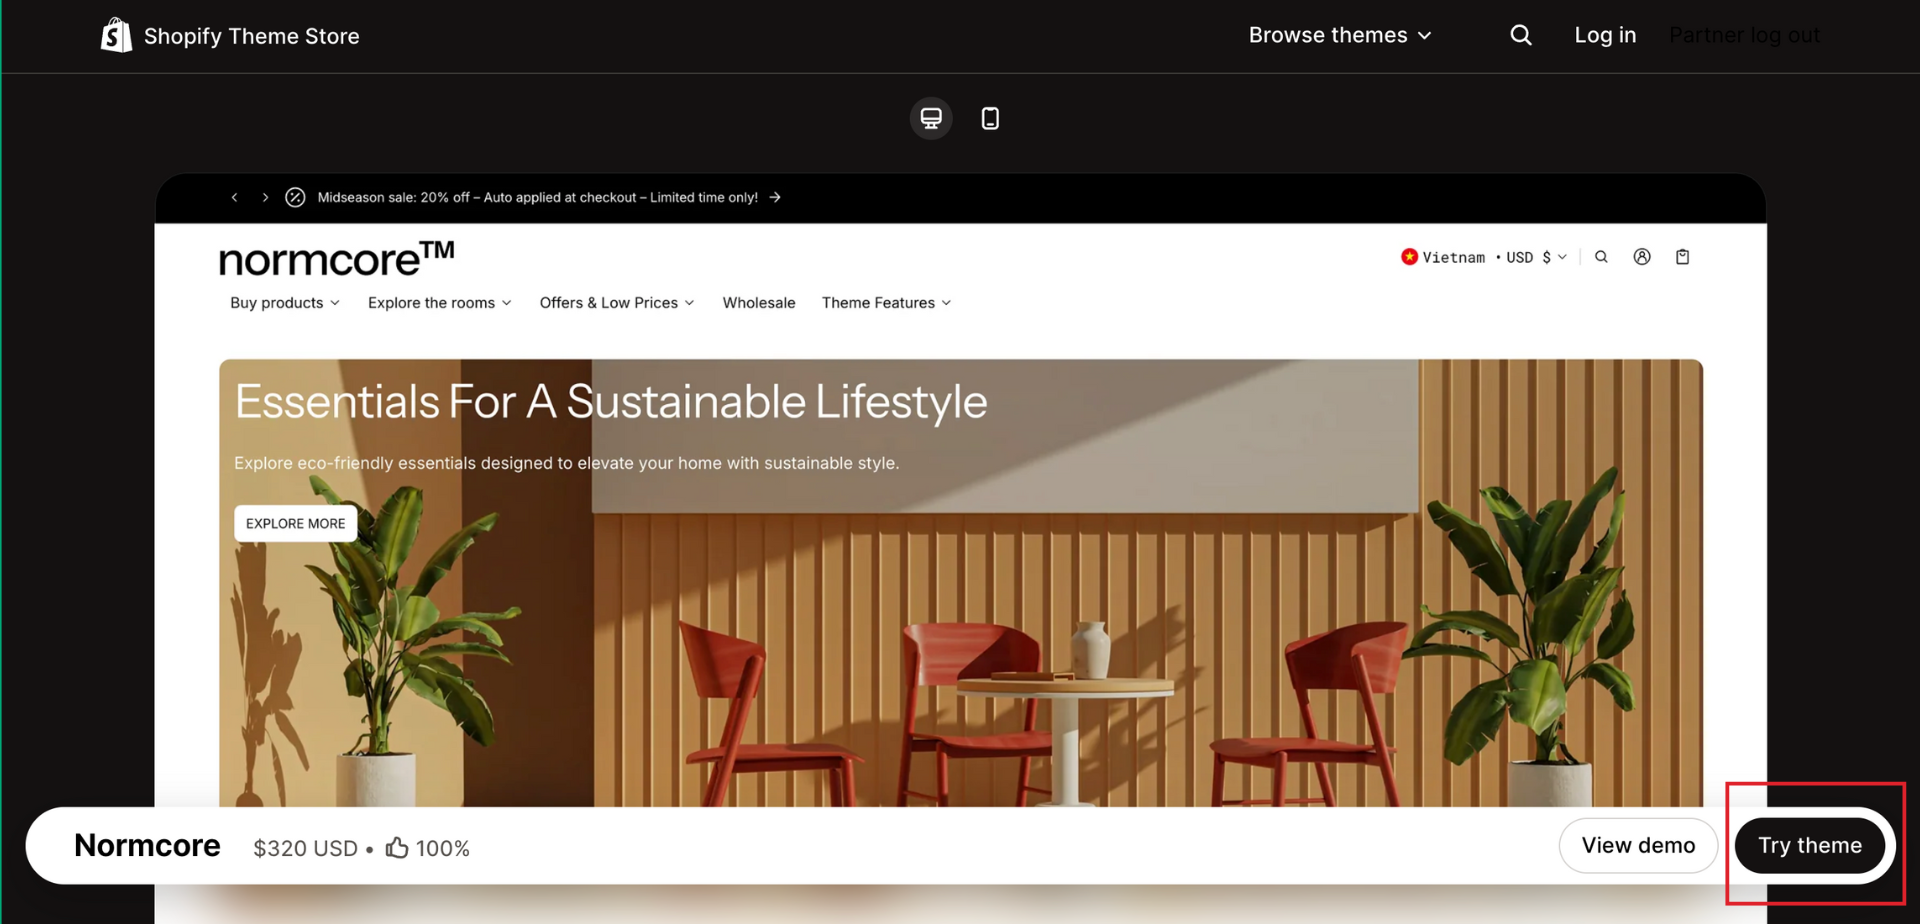Expand the Buy products menu
Screen dimensions: 1920x924
pyautogui.click(x=285, y=303)
